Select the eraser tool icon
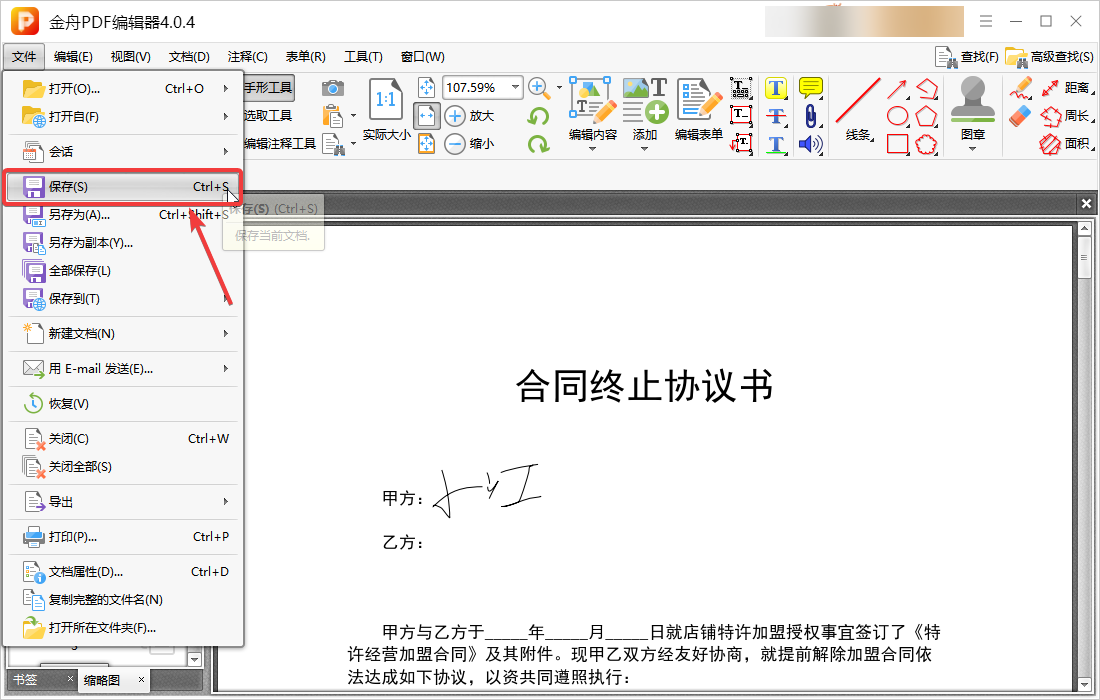This screenshot has height=700, width=1100. 1020,116
